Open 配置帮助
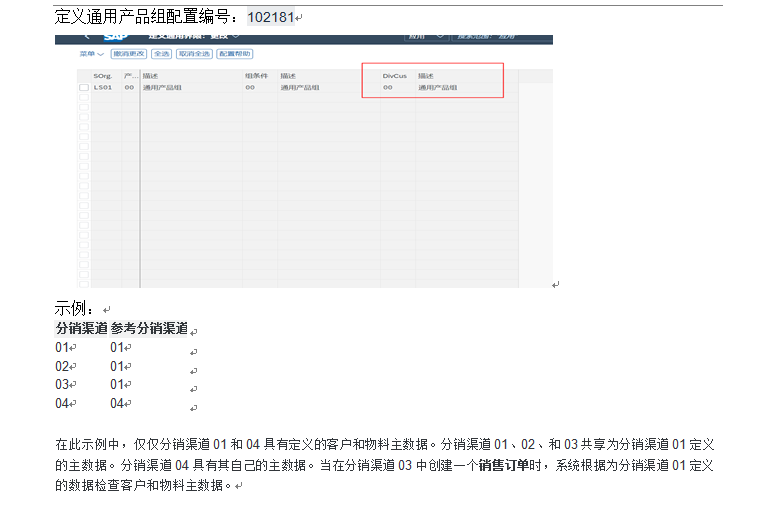777x523 pixels. 235,54
